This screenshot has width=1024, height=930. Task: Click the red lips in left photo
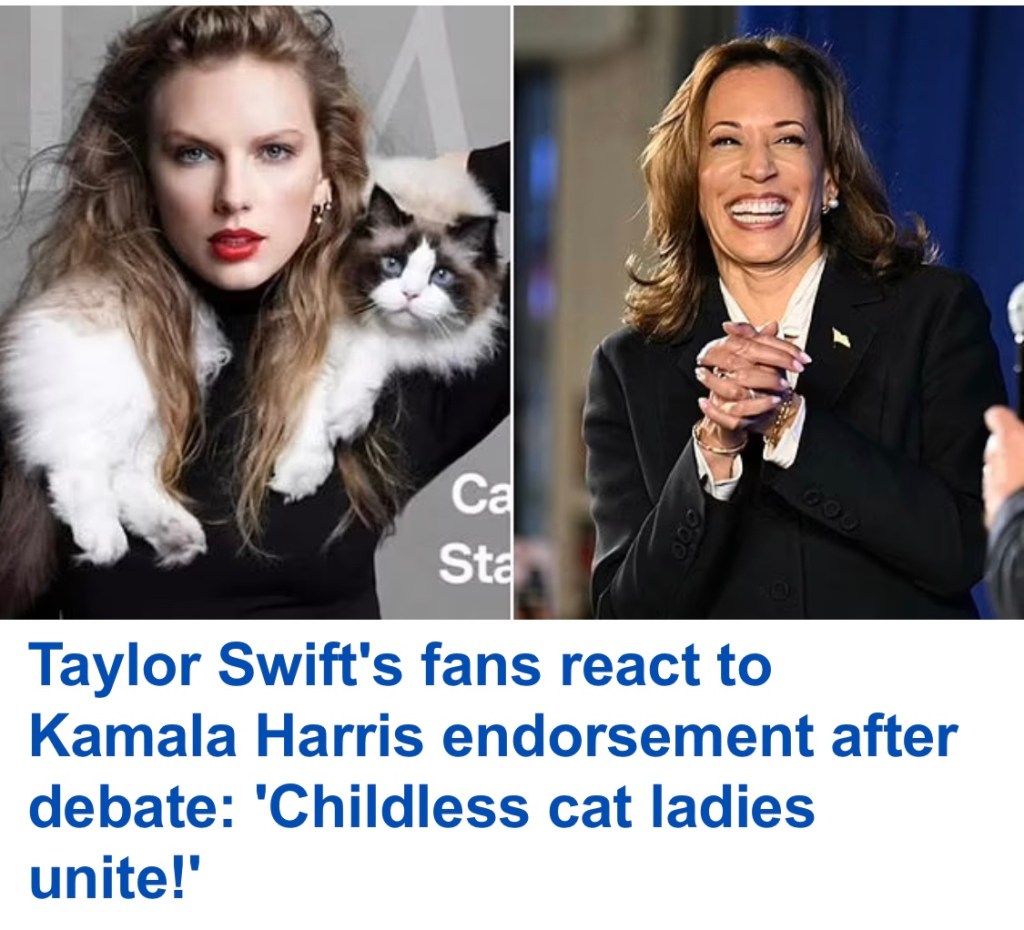point(236,243)
